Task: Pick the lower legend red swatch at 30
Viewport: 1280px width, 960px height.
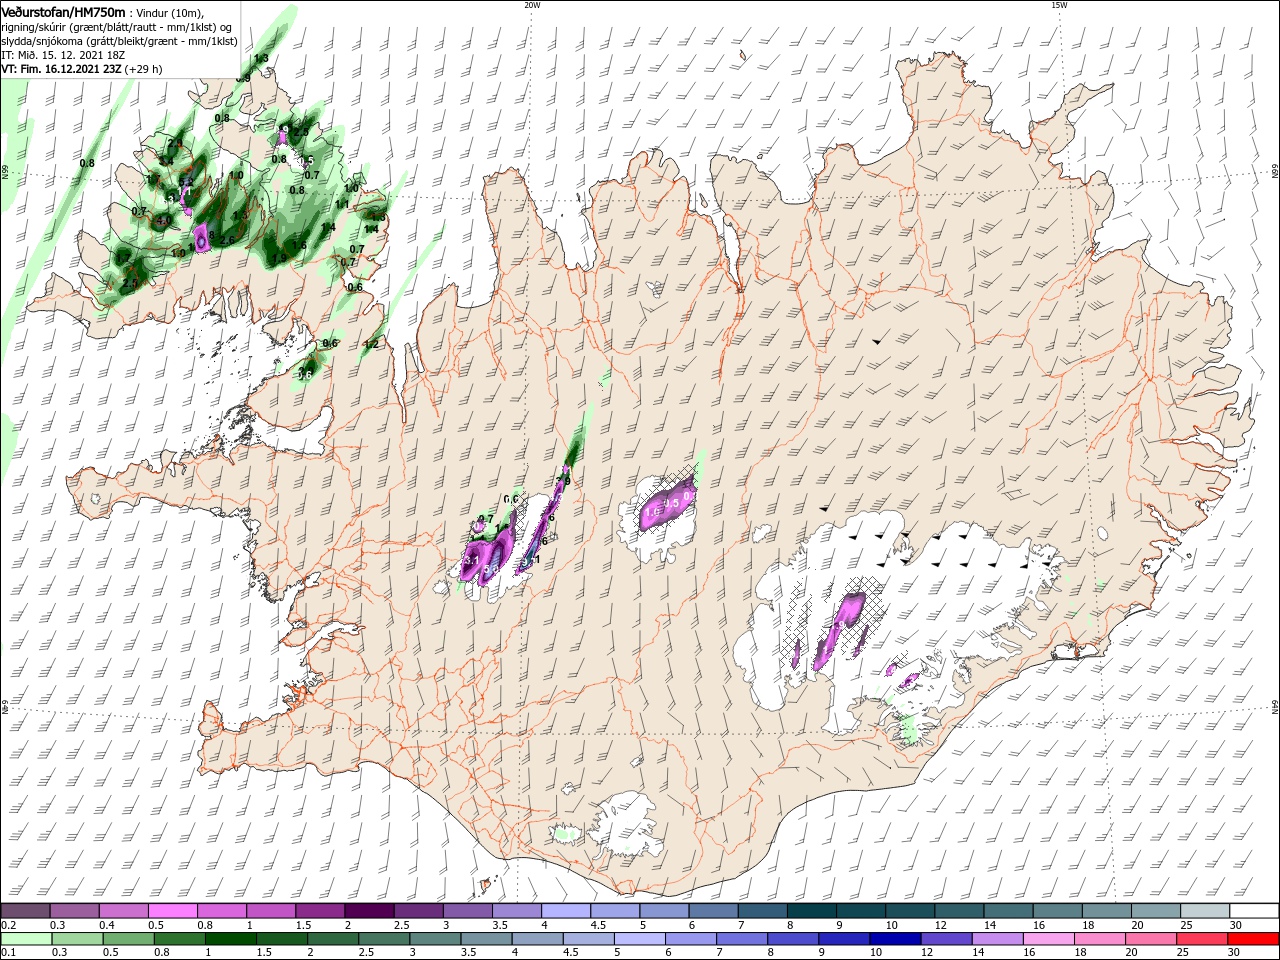Action: 1254,939
